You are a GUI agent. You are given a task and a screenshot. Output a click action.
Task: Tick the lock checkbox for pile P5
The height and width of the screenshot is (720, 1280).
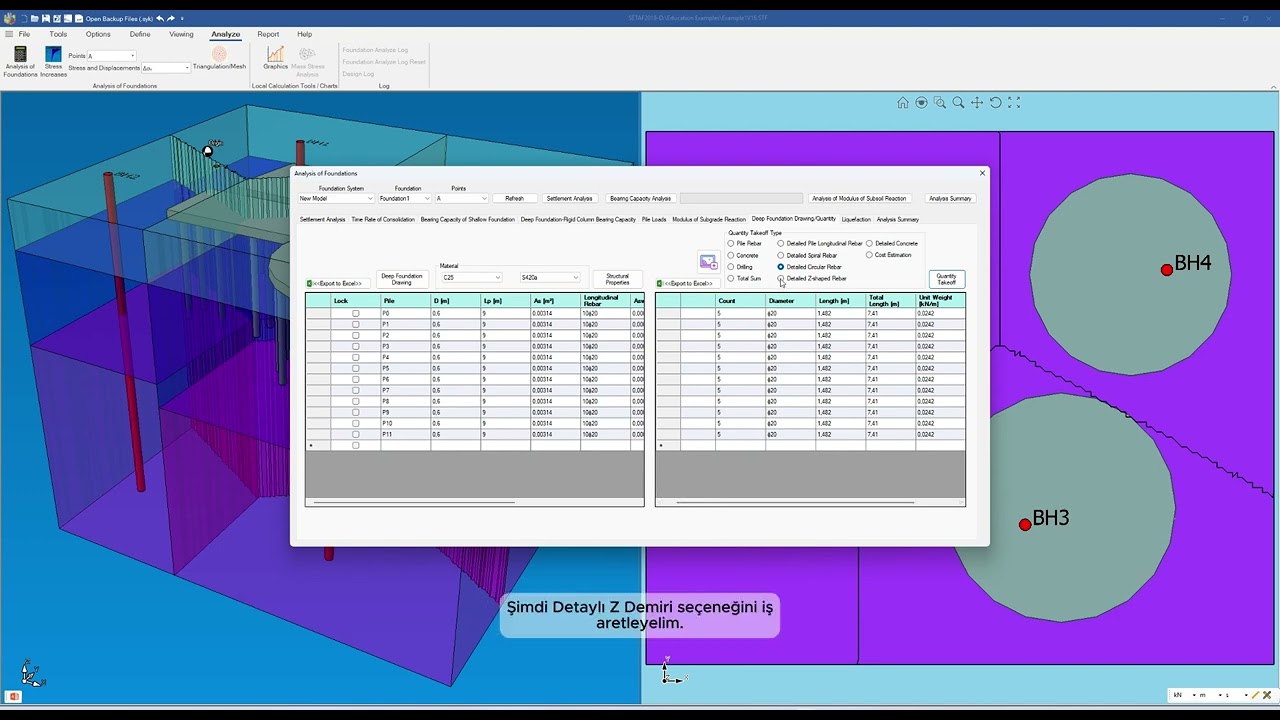point(355,369)
